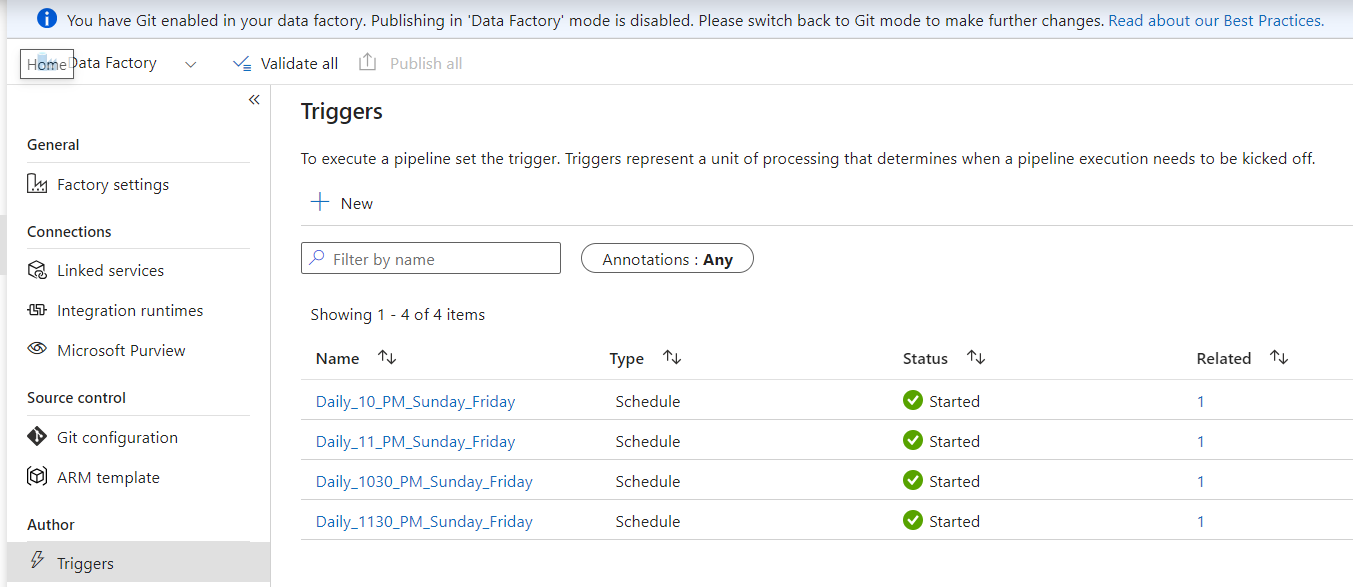1353x587 pixels.
Task: Click the plus icon for New trigger
Action: [320, 203]
